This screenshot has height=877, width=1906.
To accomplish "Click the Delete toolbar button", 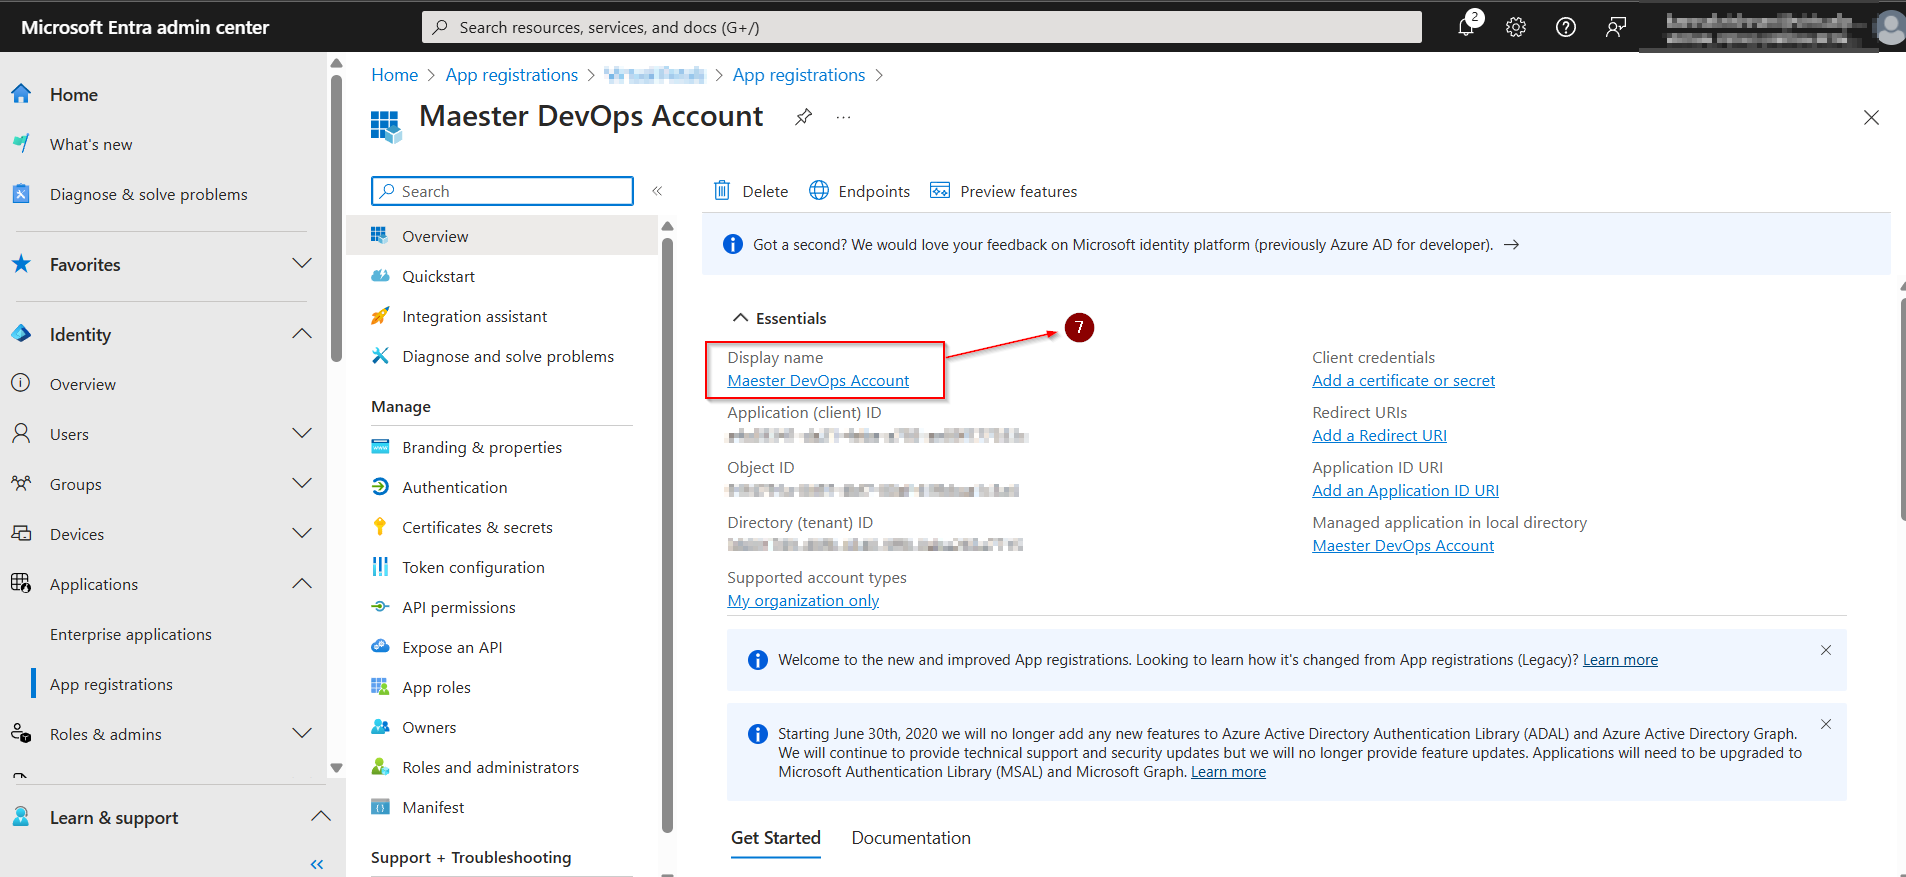I will pyautogui.click(x=750, y=191).
